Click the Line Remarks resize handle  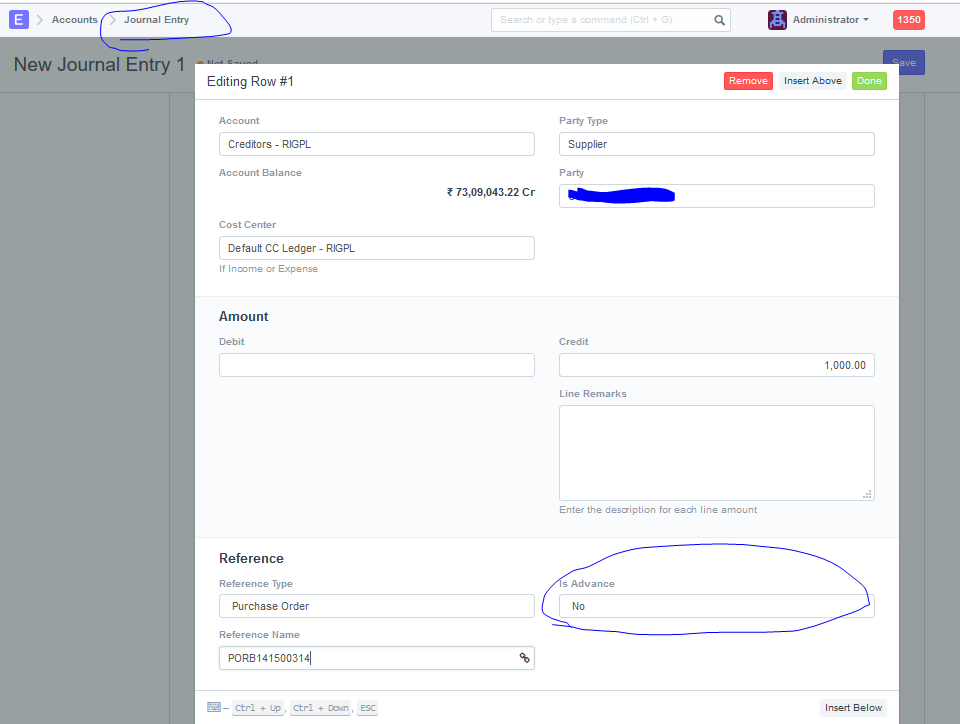pyautogui.click(x=867, y=494)
